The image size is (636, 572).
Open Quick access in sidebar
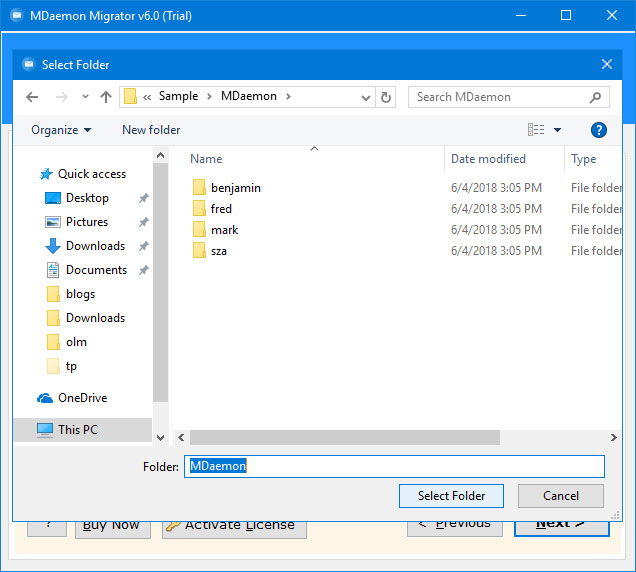(x=92, y=174)
